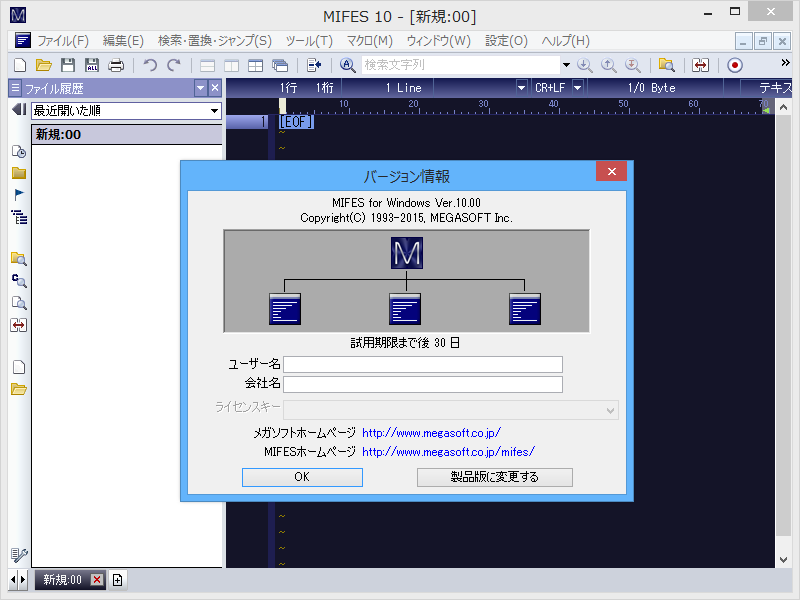Image resolution: width=800 pixels, height=600 pixels.
Task: Open the 最近開いた順 sort dropdown
Action: (218, 110)
